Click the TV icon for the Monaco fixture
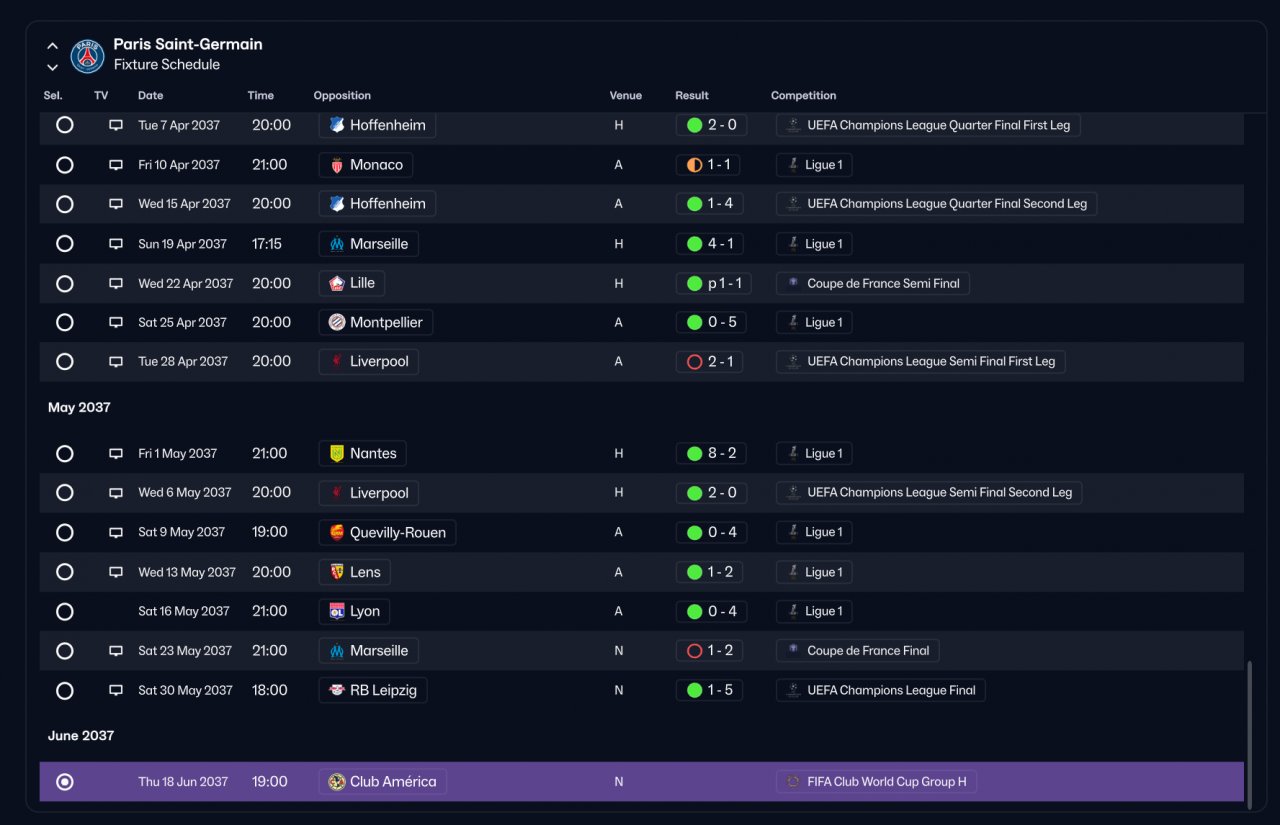 click(116, 165)
